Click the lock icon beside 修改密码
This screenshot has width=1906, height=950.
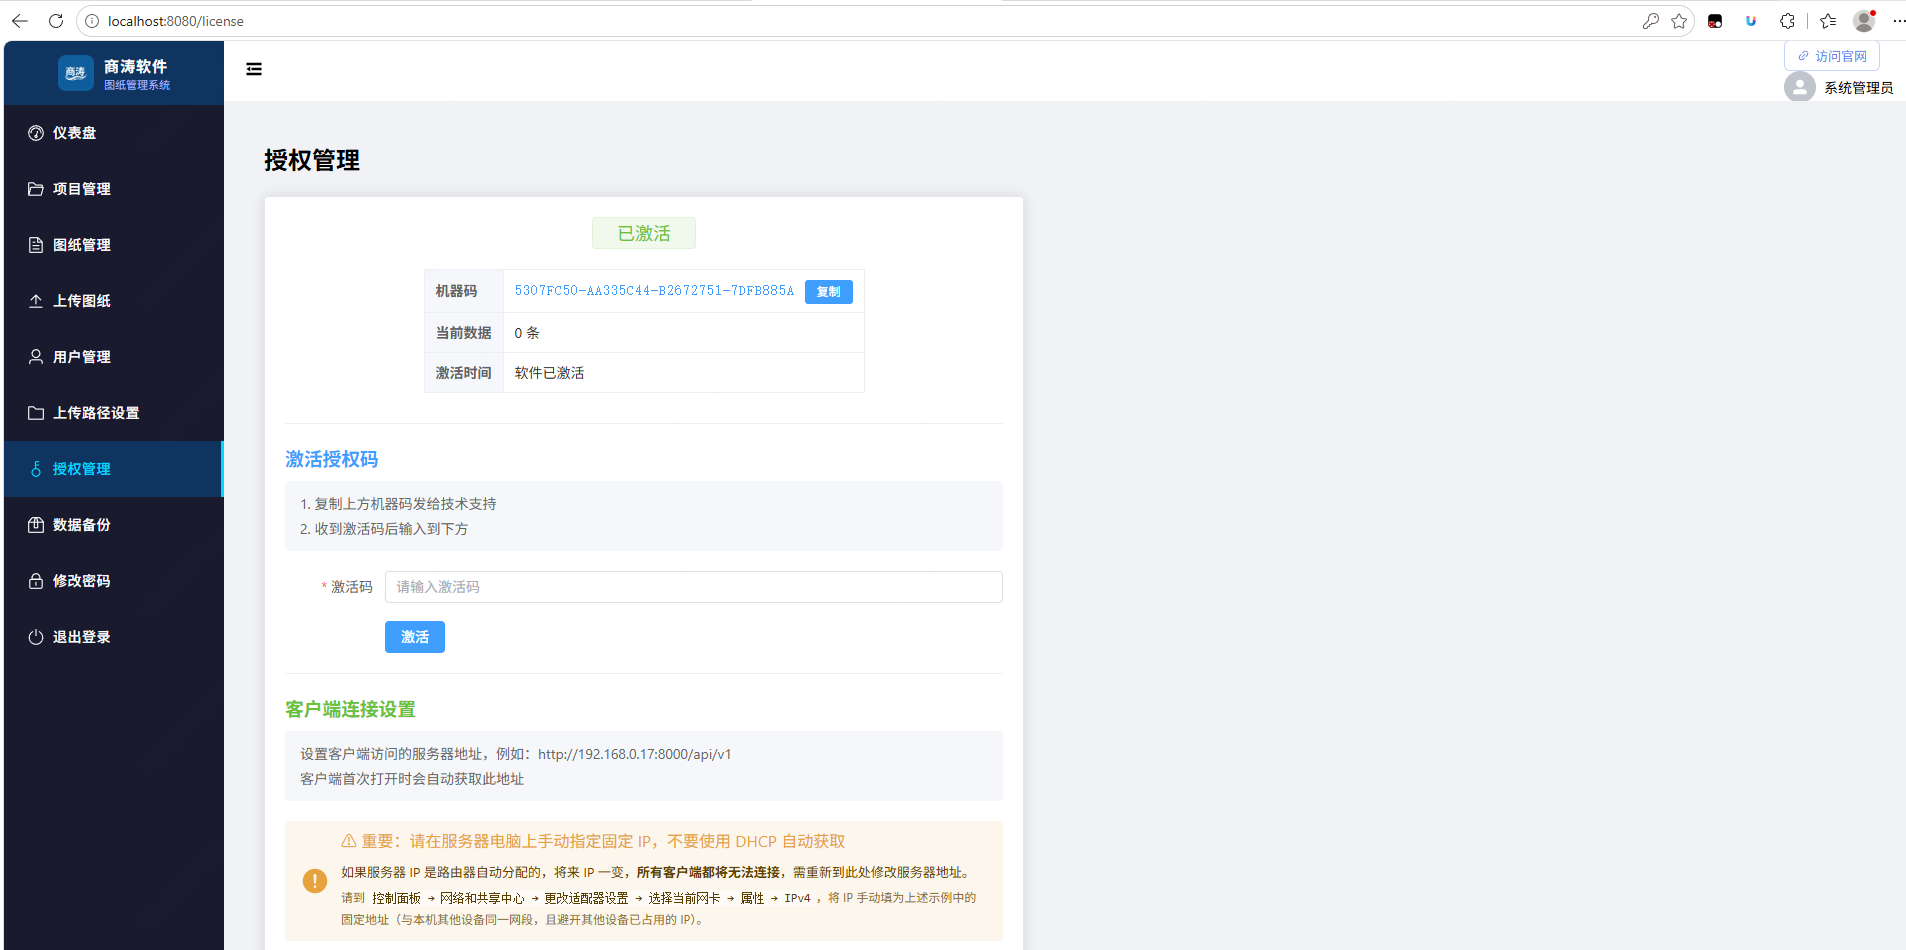[x=36, y=581]
